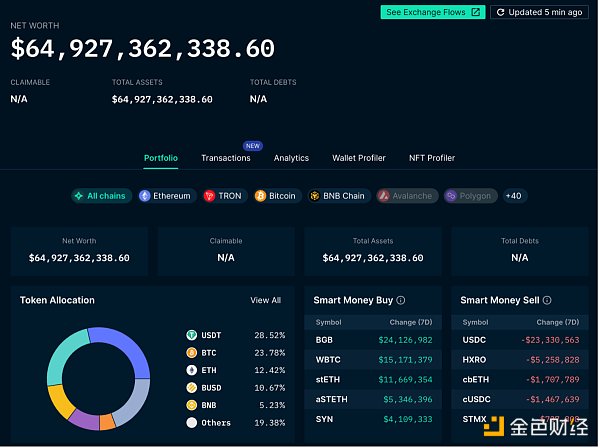
Task: Filter by TRON chain
Action: click(225, 196)
